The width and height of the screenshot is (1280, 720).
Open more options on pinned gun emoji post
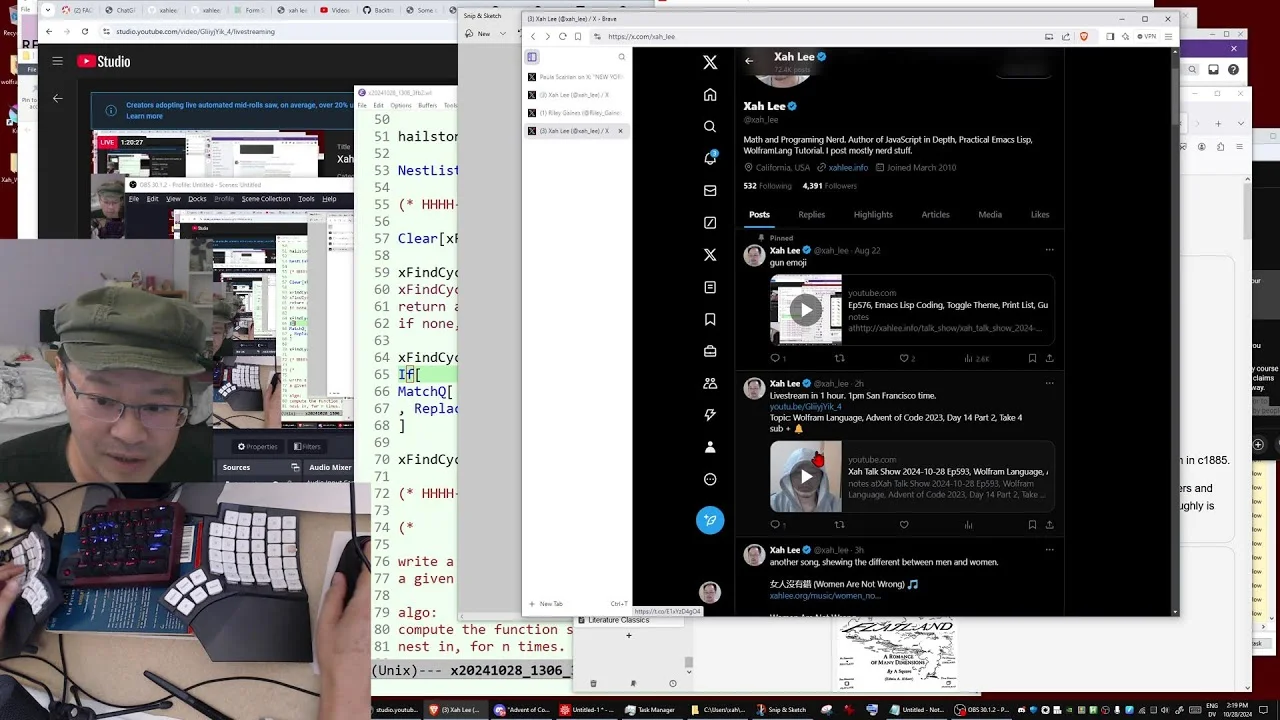click(1049, 250)
